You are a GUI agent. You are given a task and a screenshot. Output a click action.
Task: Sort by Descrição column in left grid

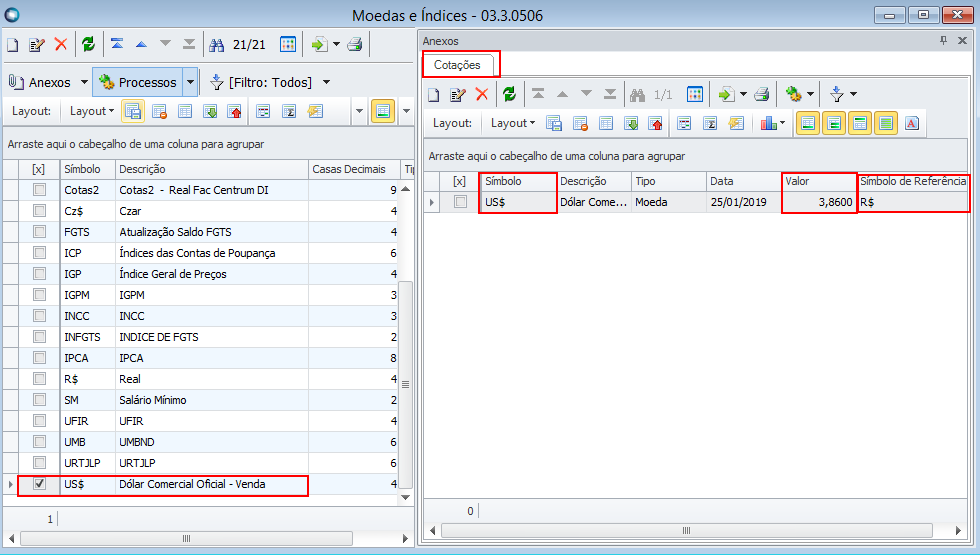[x=212, y=169]
